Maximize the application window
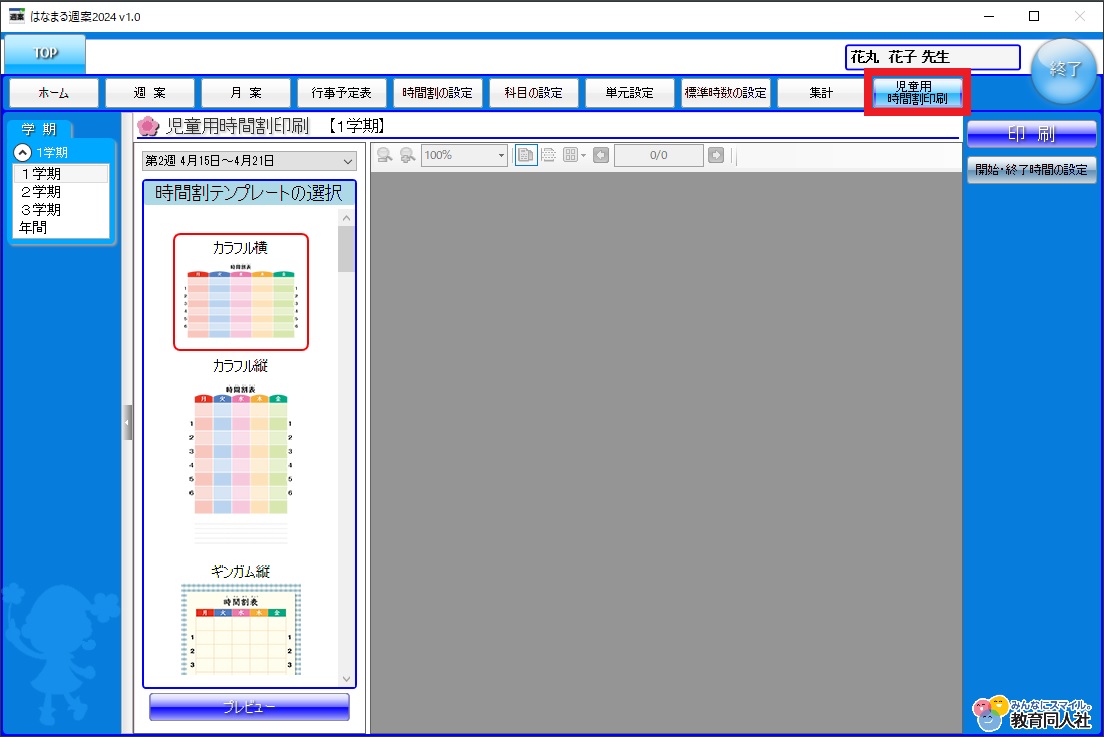 (1034, 16)
